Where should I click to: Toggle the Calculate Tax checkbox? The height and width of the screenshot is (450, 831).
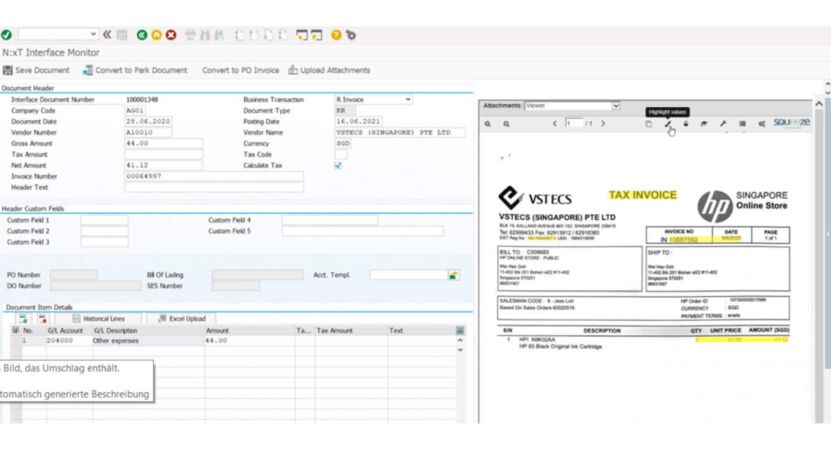pyautogui.click(x=337, y=165)
